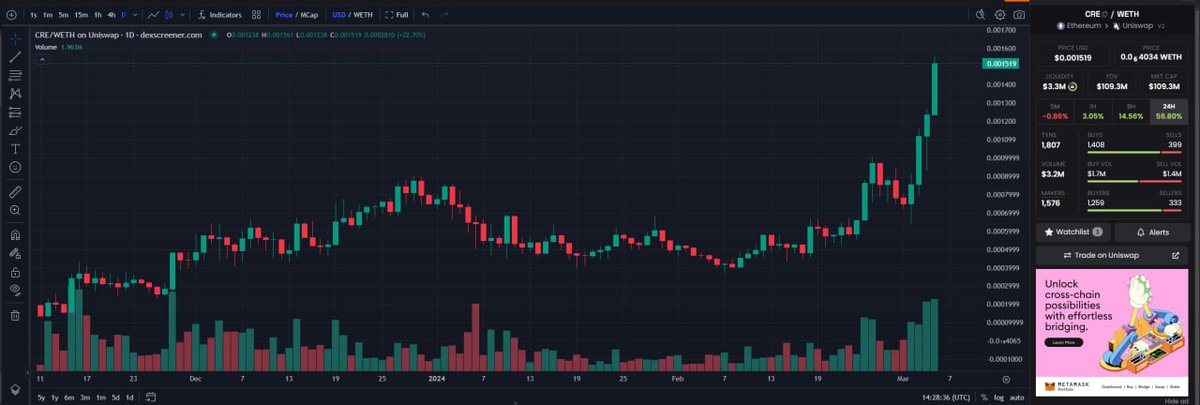Screen dimensions: 1200x405
Task: Open the Indicators menu
Action: tap(219, 15)
